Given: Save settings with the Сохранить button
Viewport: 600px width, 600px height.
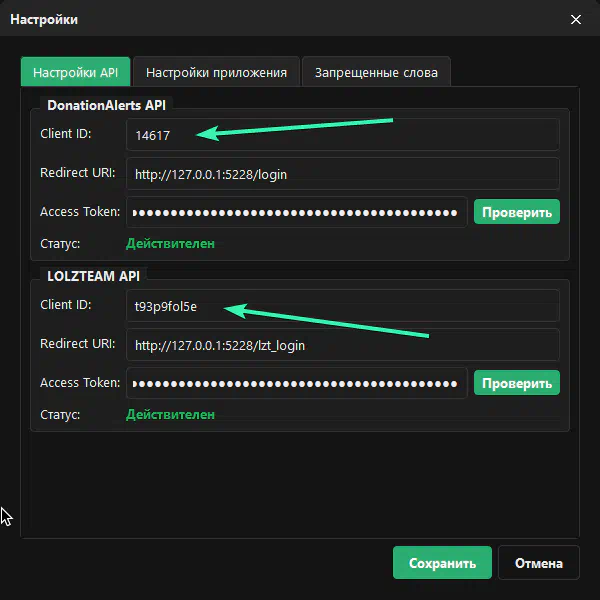Looking at the screenshot, I should click(x=442, y=563).
